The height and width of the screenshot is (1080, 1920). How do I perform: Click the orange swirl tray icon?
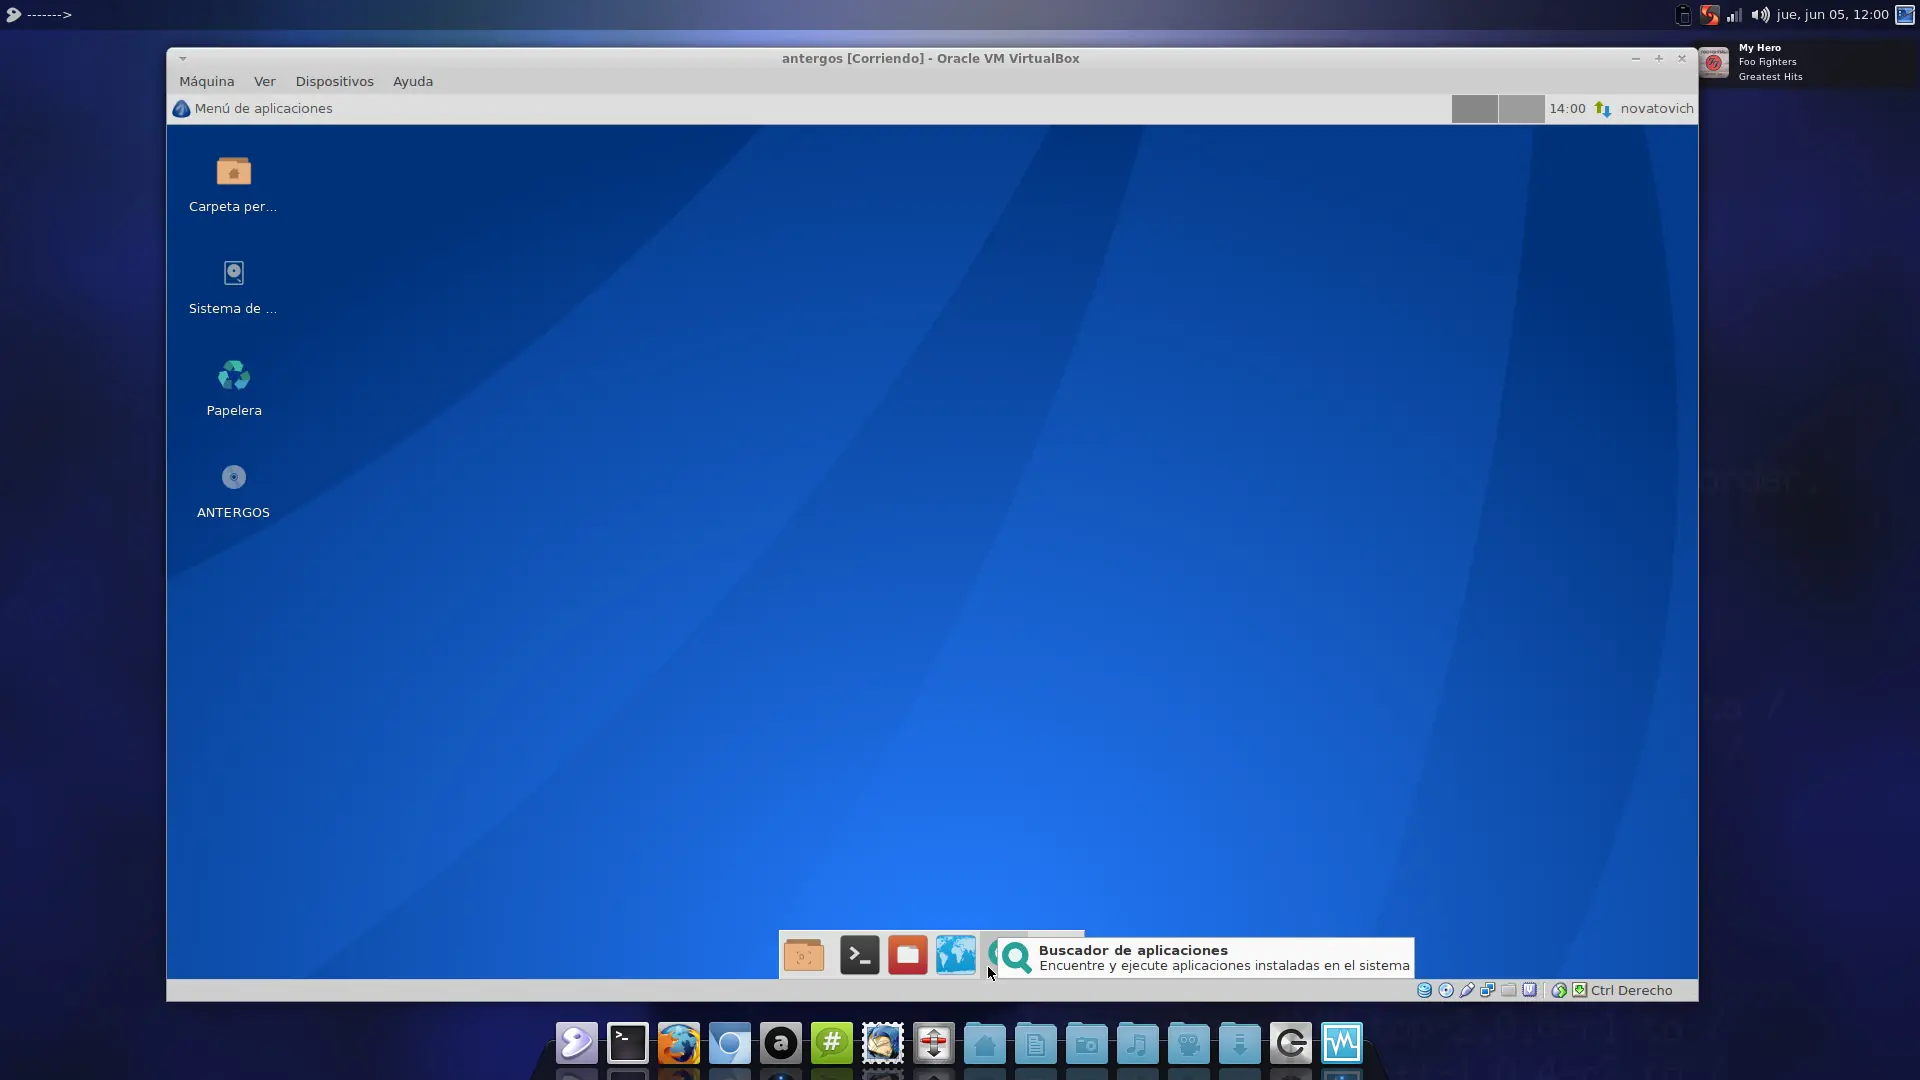(1710, 15)
